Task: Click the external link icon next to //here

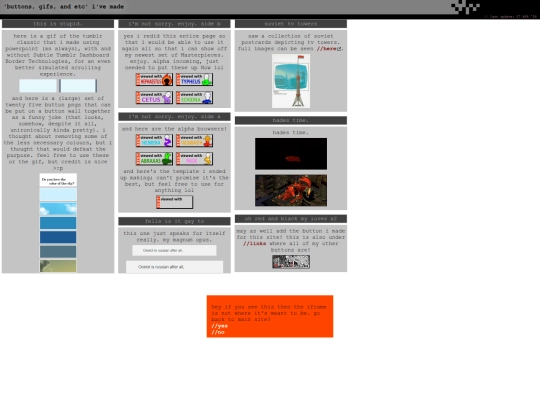Action: [x=339, y=49]
